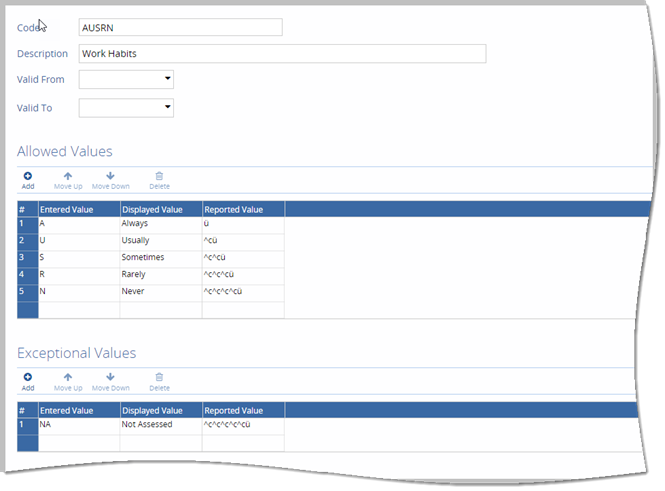Image resolution: width=665 pixels, height=491 pixels.
Task: Click the NA entered value cell
Action: tap(78, 425)
